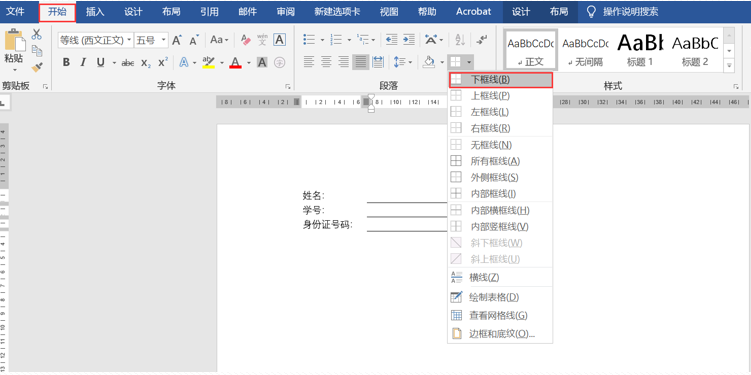This screenshot has height=375, width=751.
Task: Toggle superscript x²
Action: [163, 62]
